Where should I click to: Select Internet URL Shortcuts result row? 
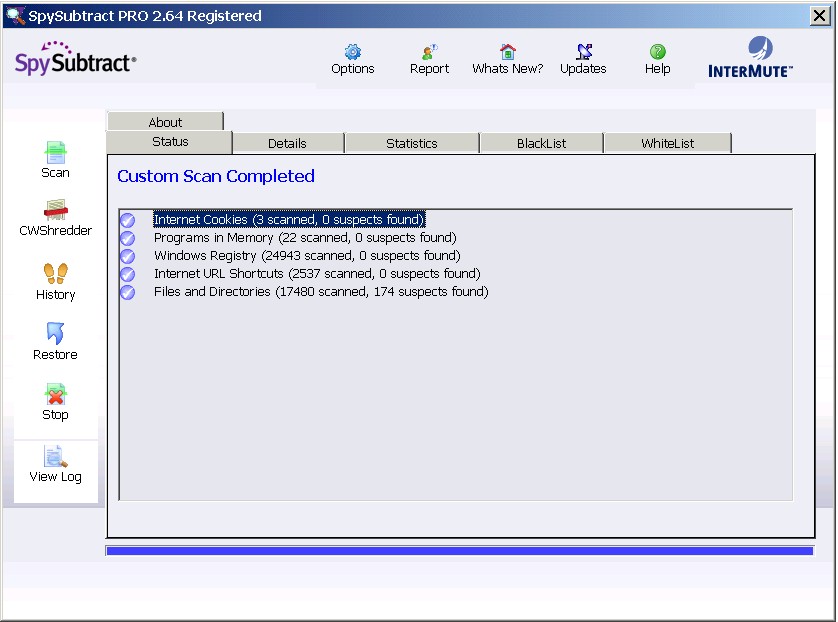tap(317, 274)
